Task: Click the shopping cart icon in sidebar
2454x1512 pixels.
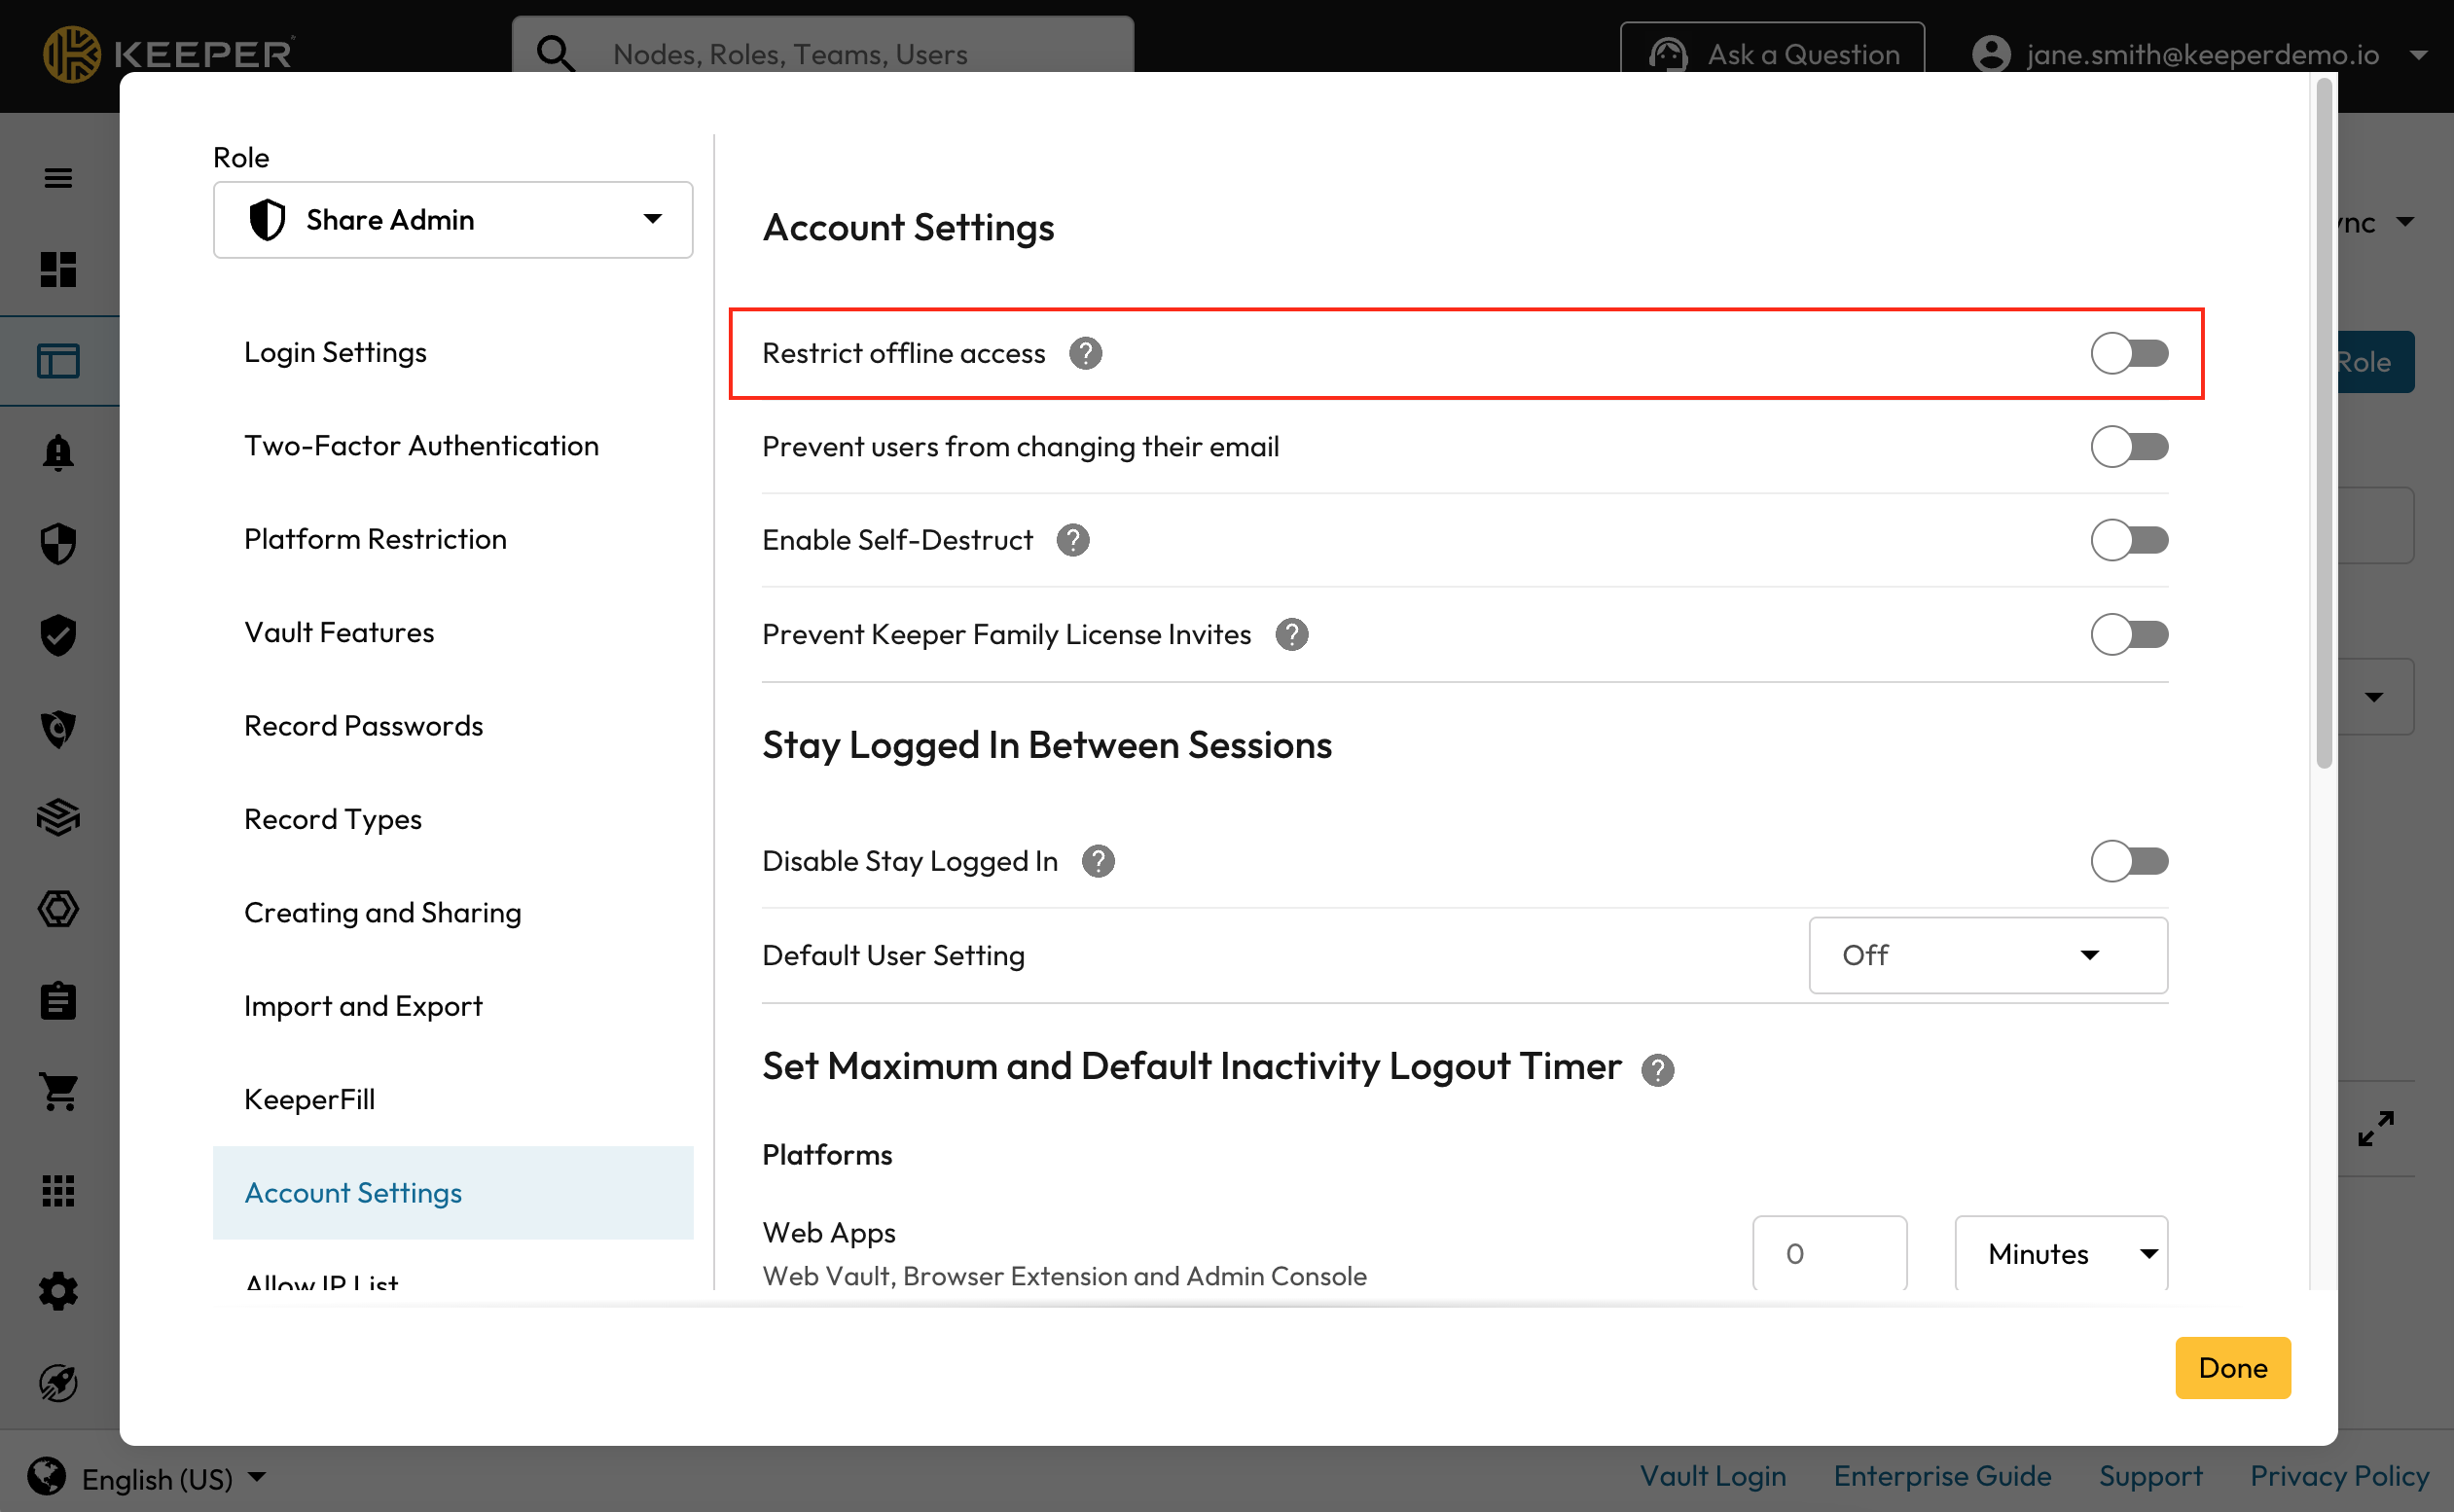Action: [x=58, y=1092]
